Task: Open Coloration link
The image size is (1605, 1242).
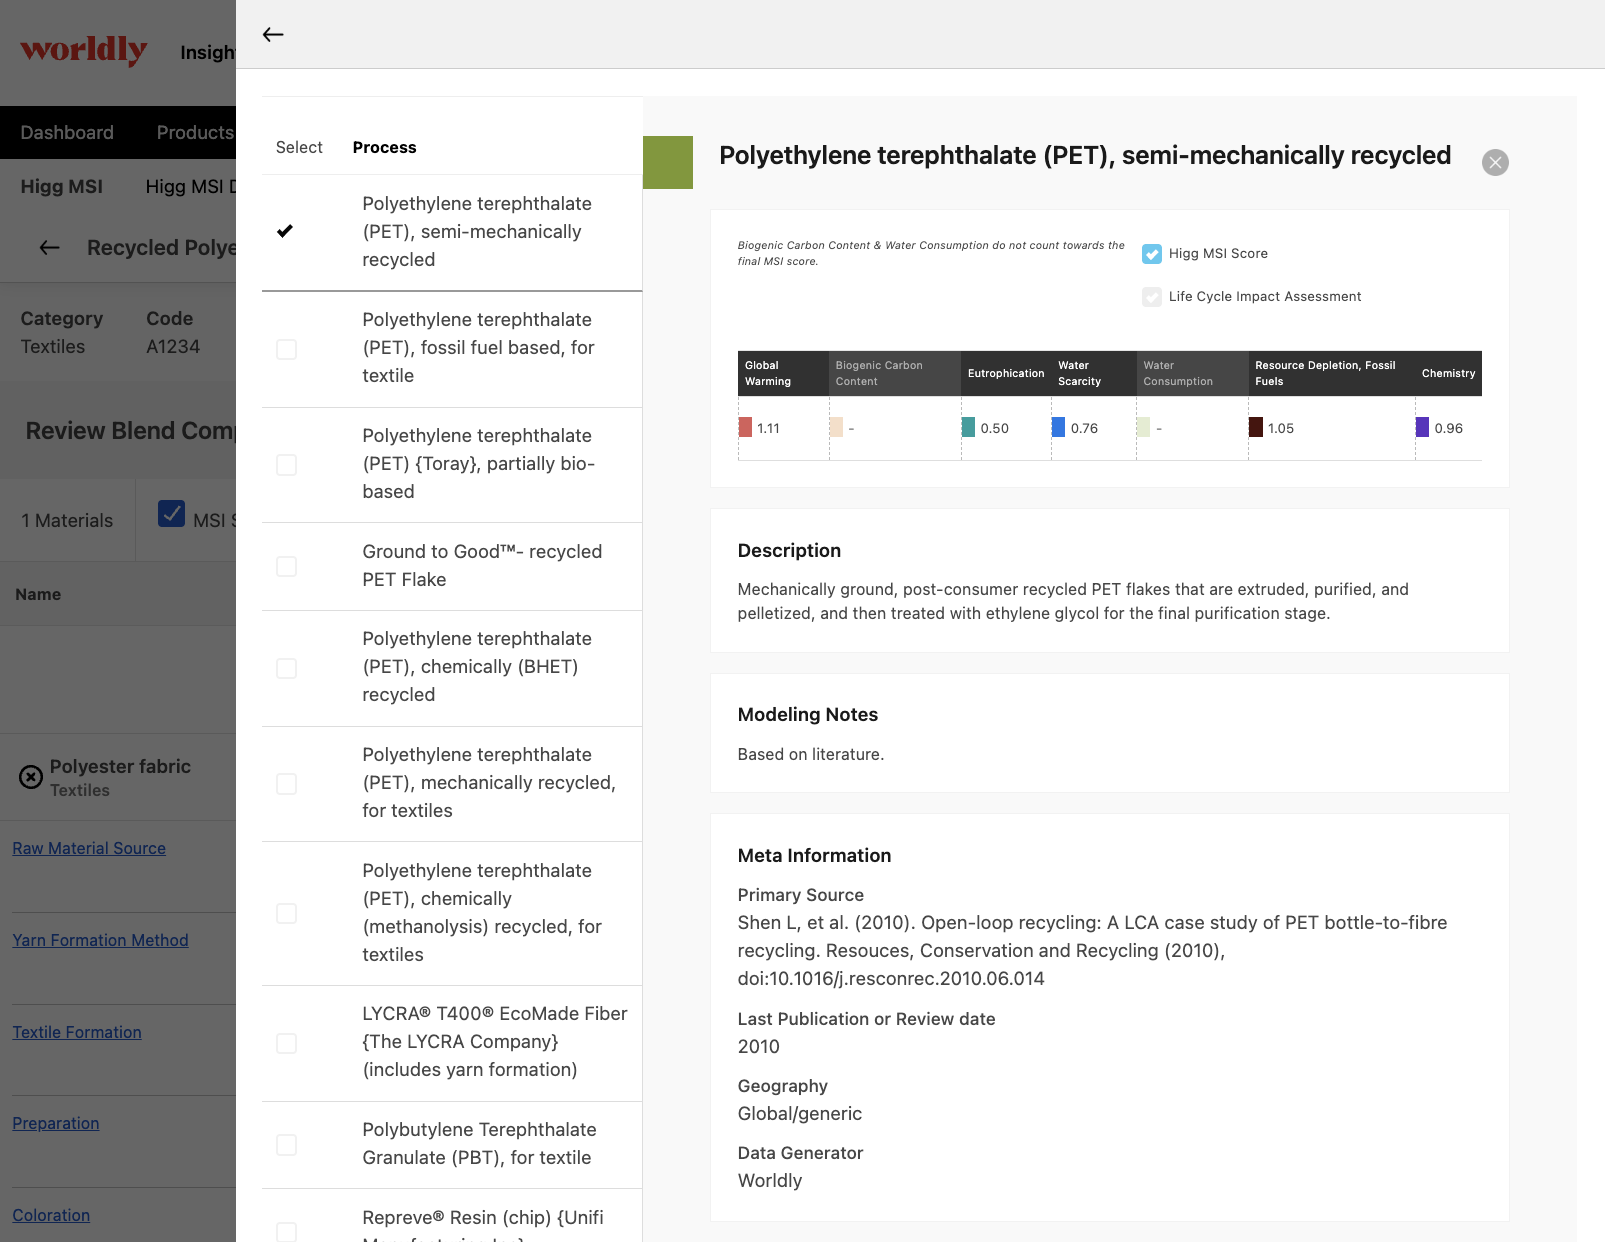Action: pos(51,1216)
